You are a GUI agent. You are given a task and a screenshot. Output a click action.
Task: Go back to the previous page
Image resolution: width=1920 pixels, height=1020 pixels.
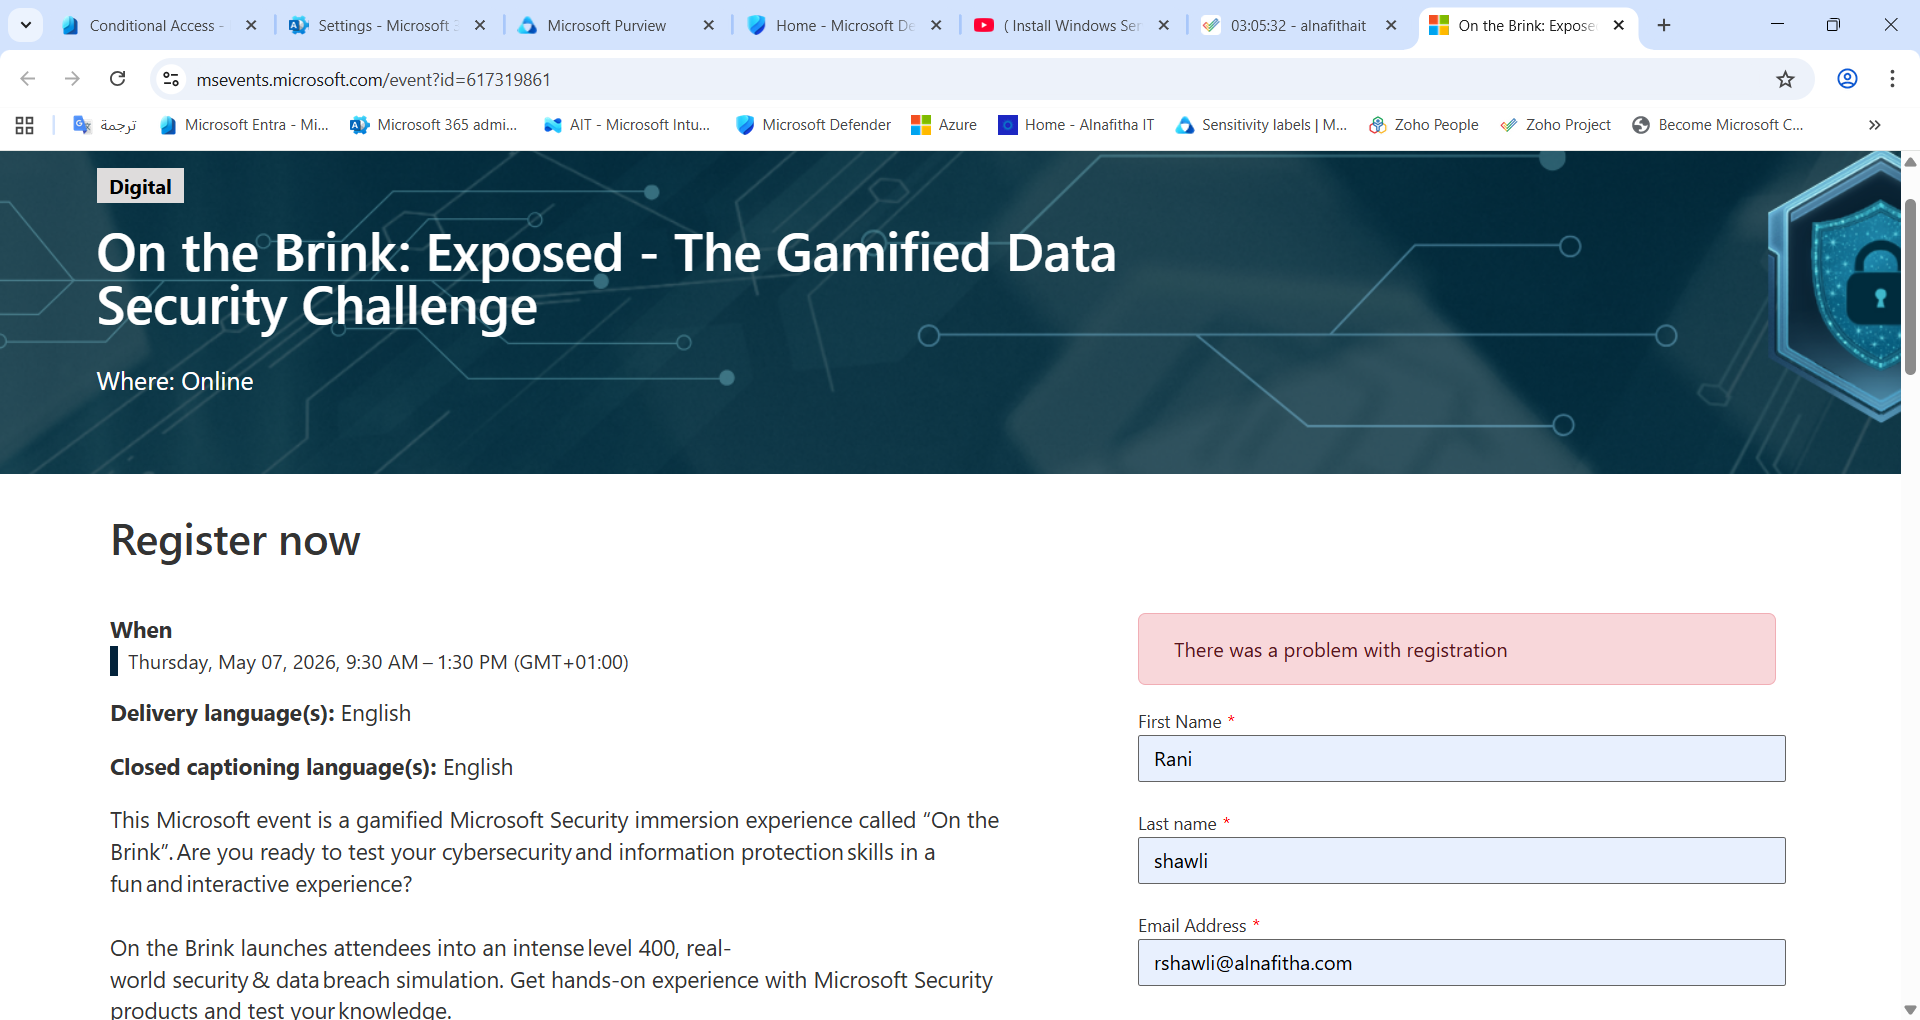[x=28, y=79]
